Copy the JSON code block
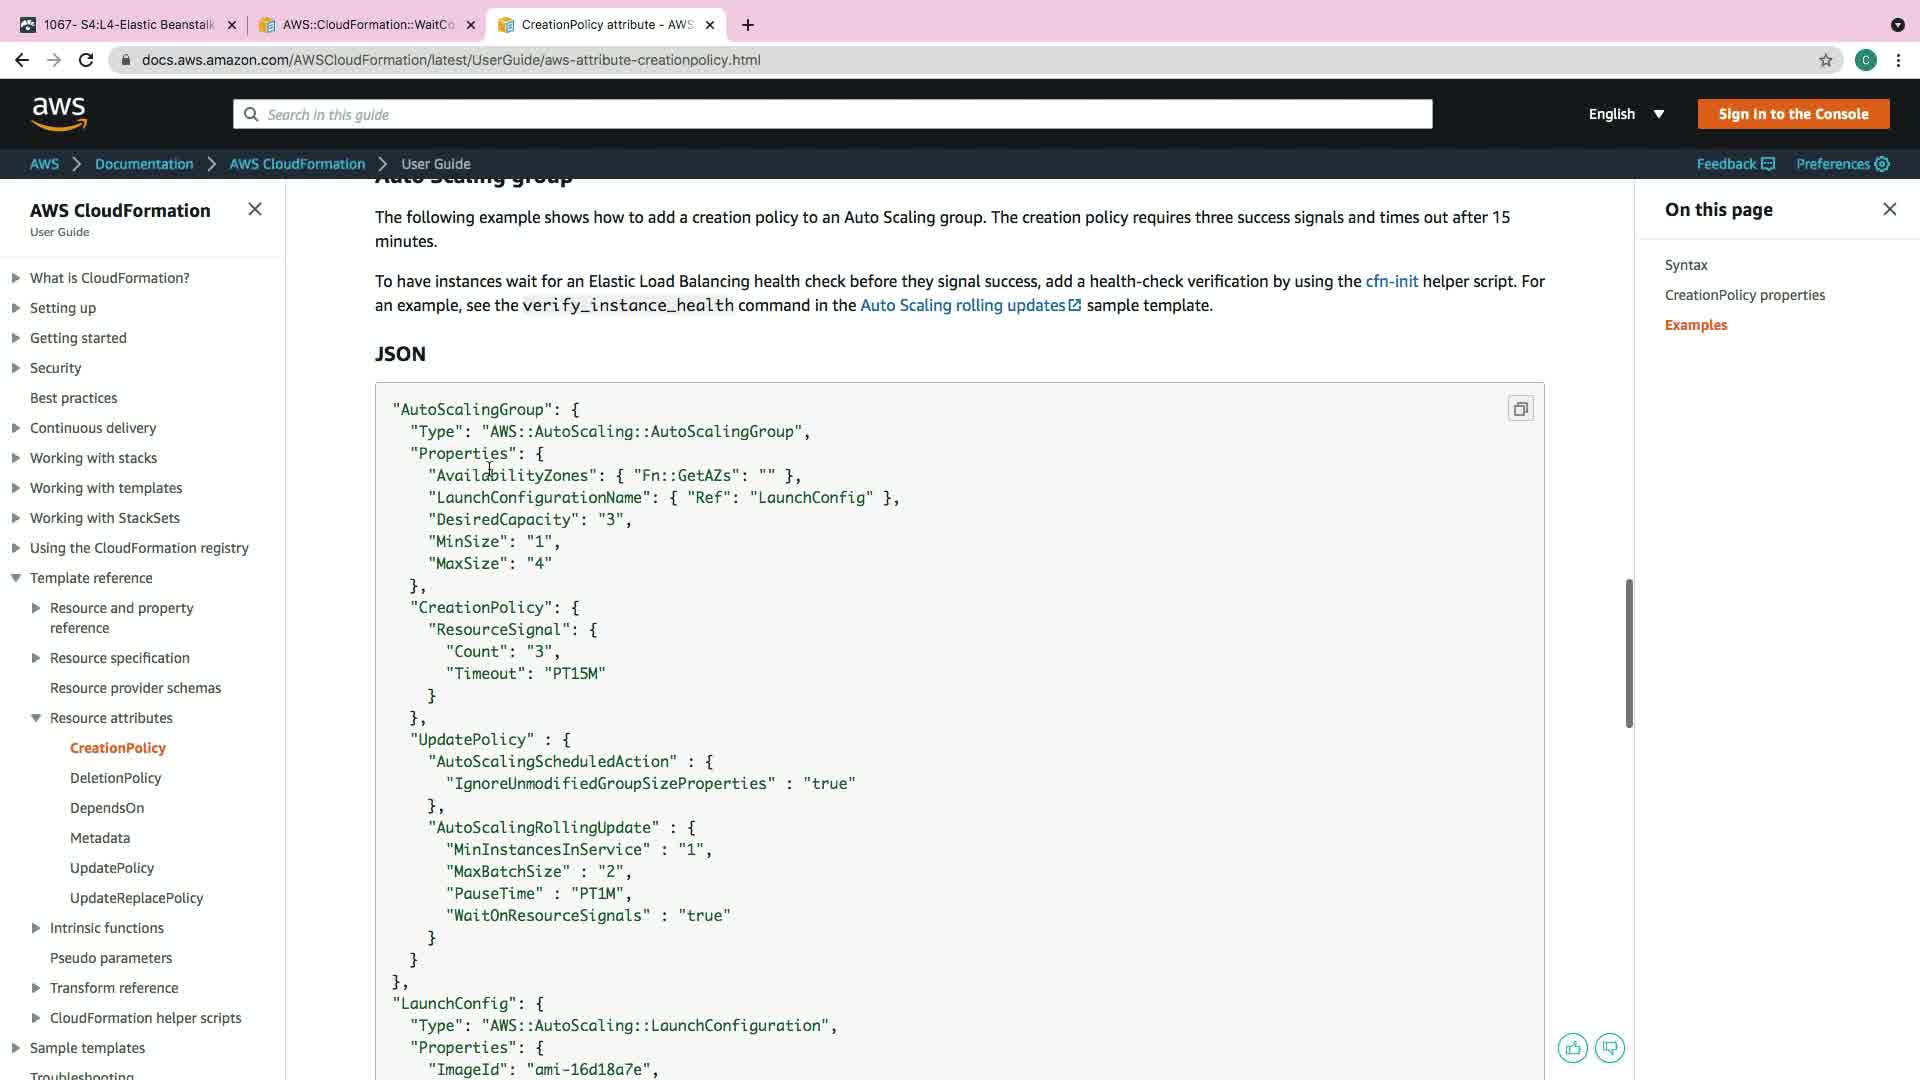The image size is (1920, 1080). coord(1520,409)
